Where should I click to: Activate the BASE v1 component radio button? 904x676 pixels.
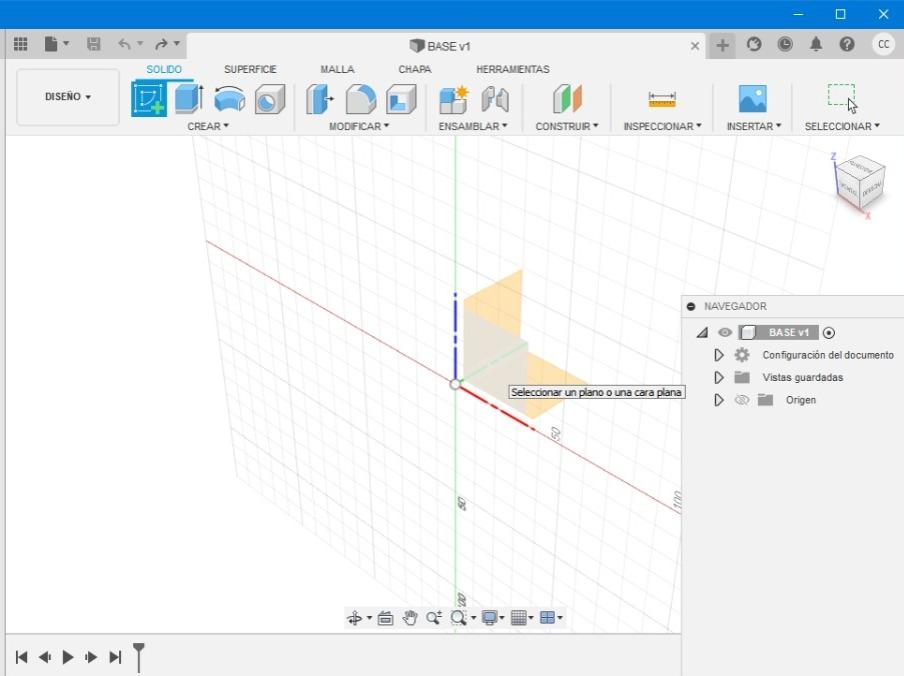(x=828, y=333)
